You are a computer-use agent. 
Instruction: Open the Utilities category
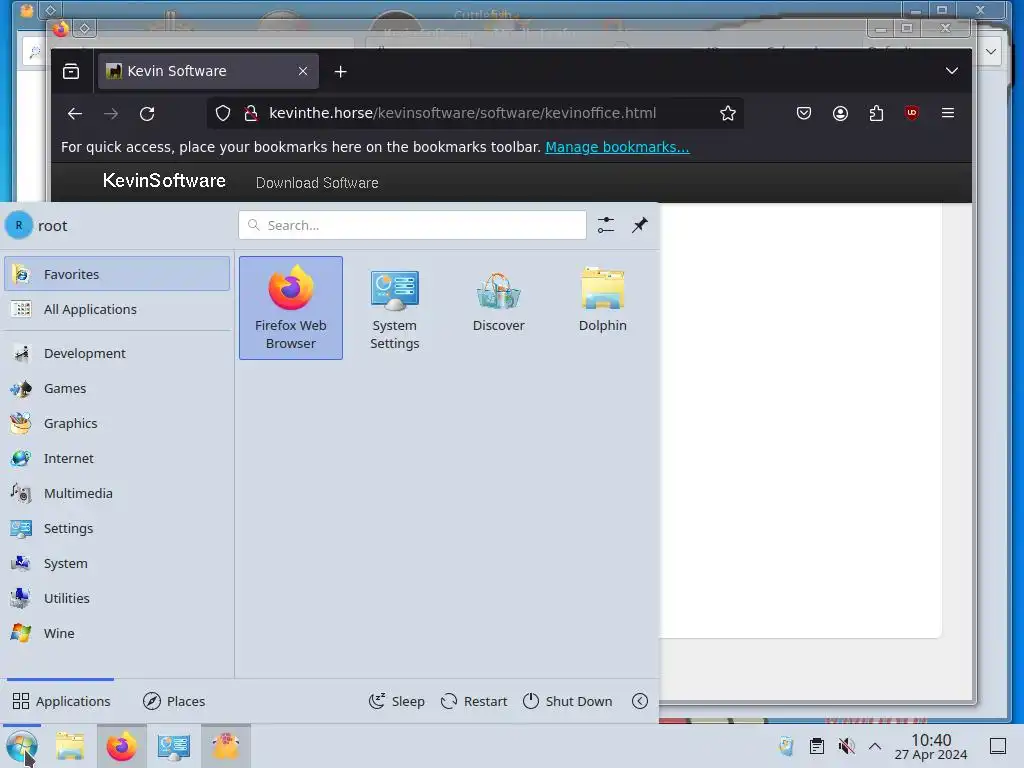117,598
